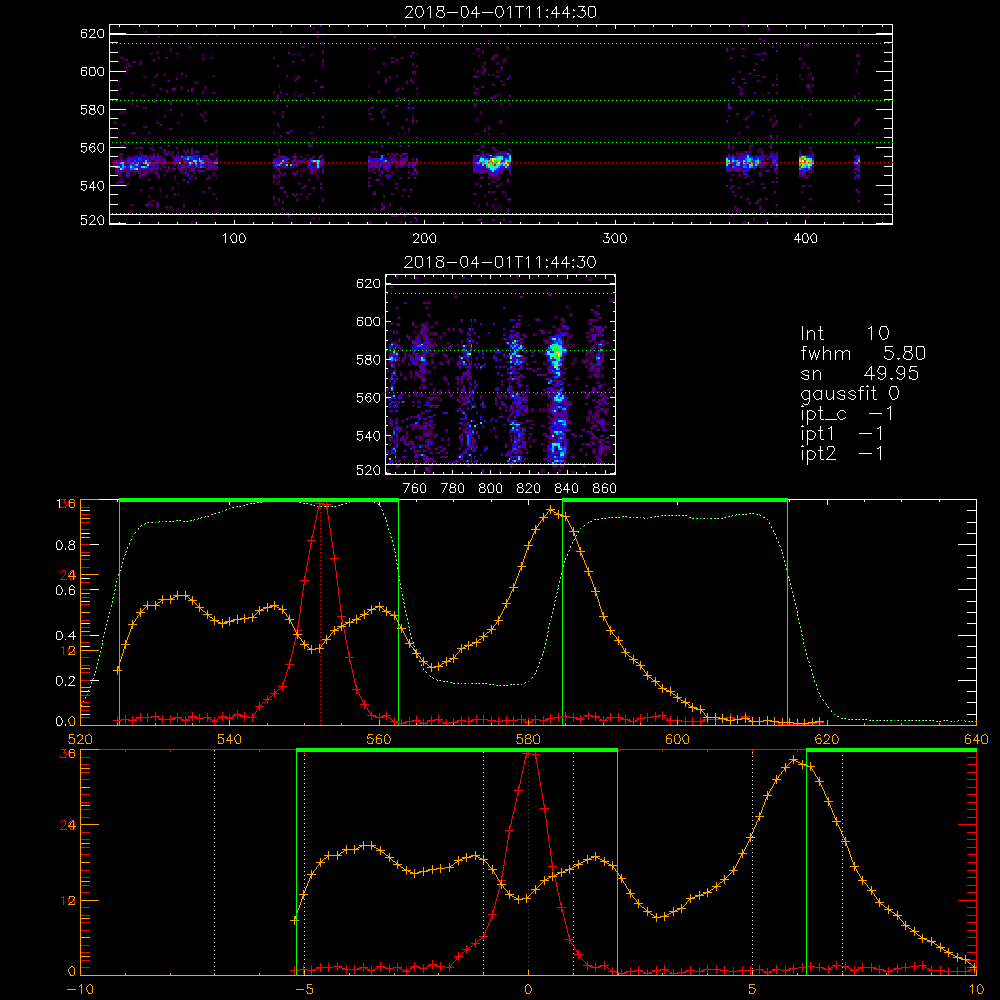Select the 'Int 10' readout line
Image resolution: width=1000 pixels, height=1000 pixels.
click(844, 333)
